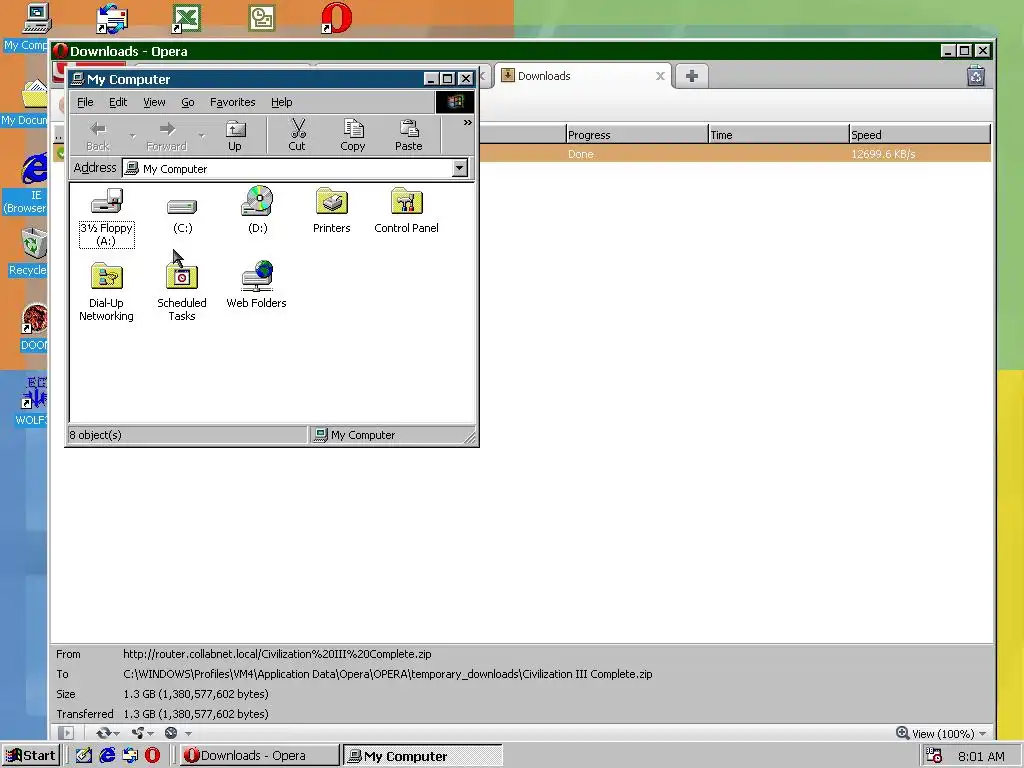Select the DOOM desktop shortcut
1024x768 pixels.
click(x=33, y=327)
